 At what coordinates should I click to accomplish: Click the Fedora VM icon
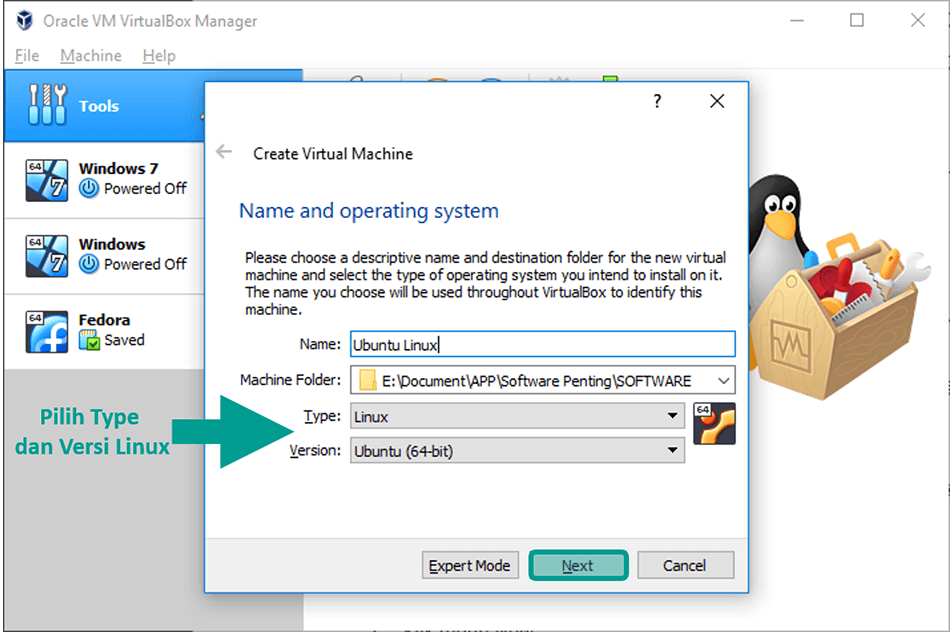(x=47, y=331)
